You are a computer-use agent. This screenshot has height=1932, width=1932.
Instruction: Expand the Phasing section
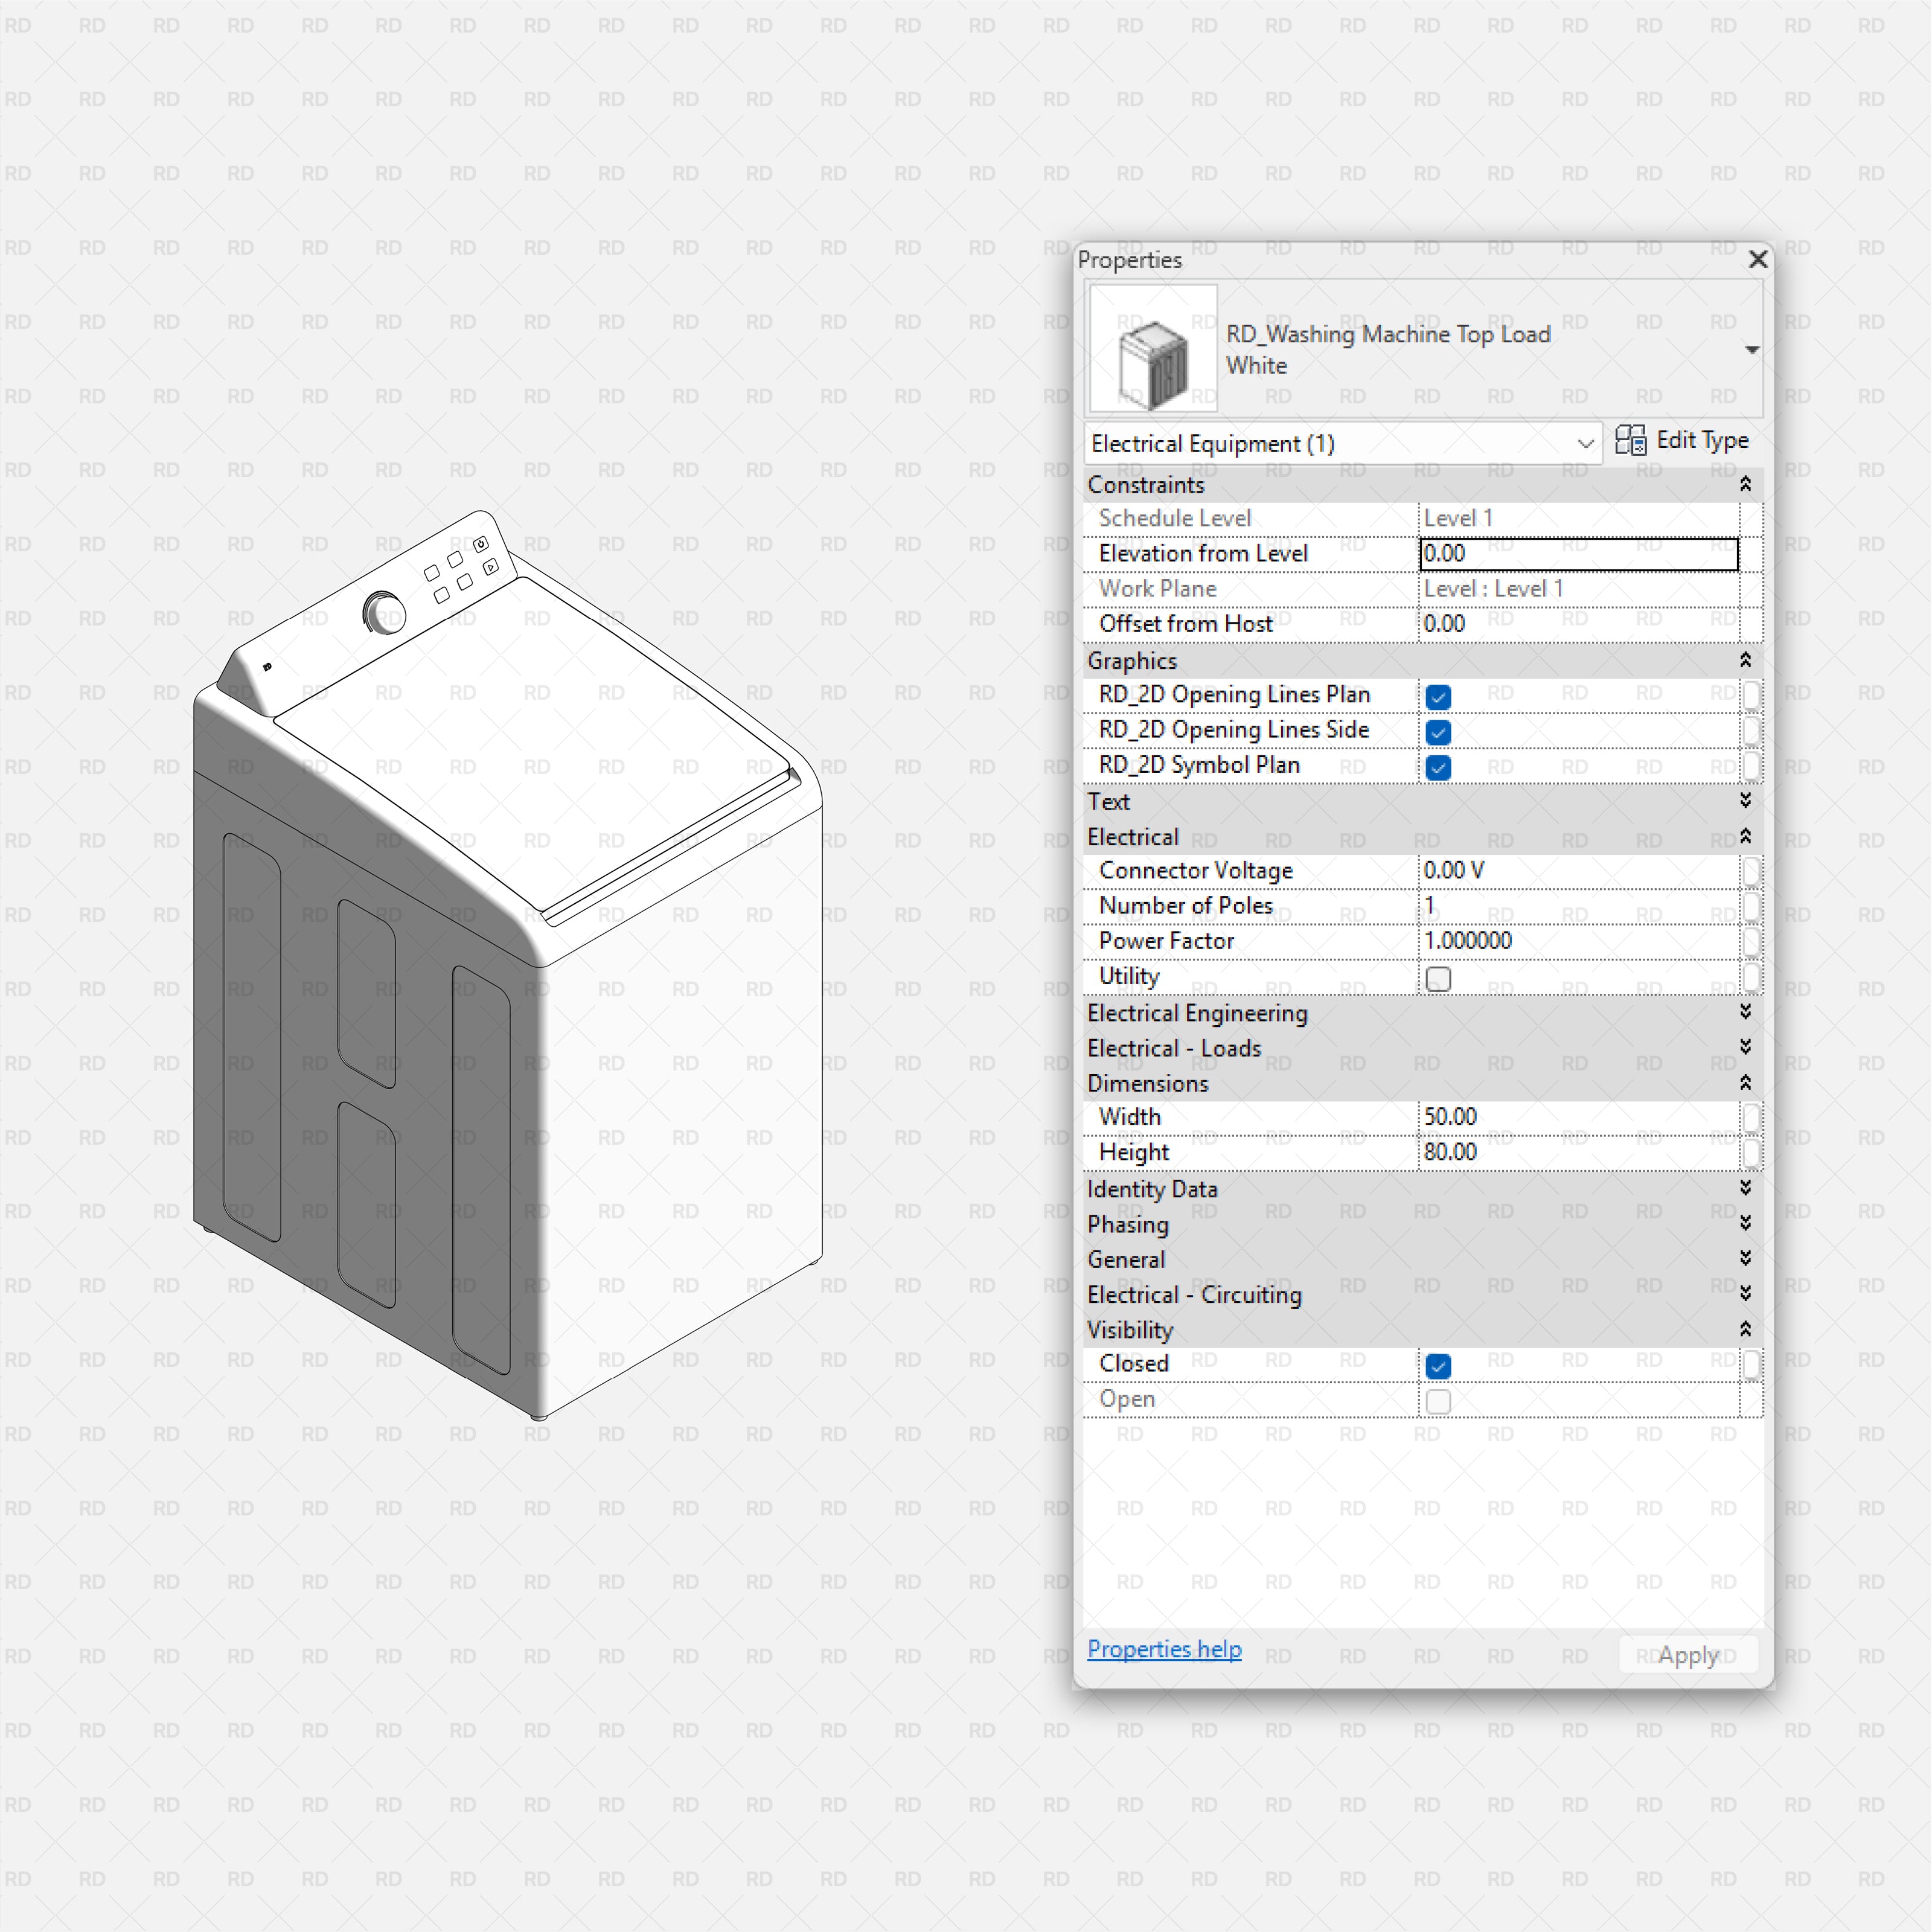pos(1745,1223)
